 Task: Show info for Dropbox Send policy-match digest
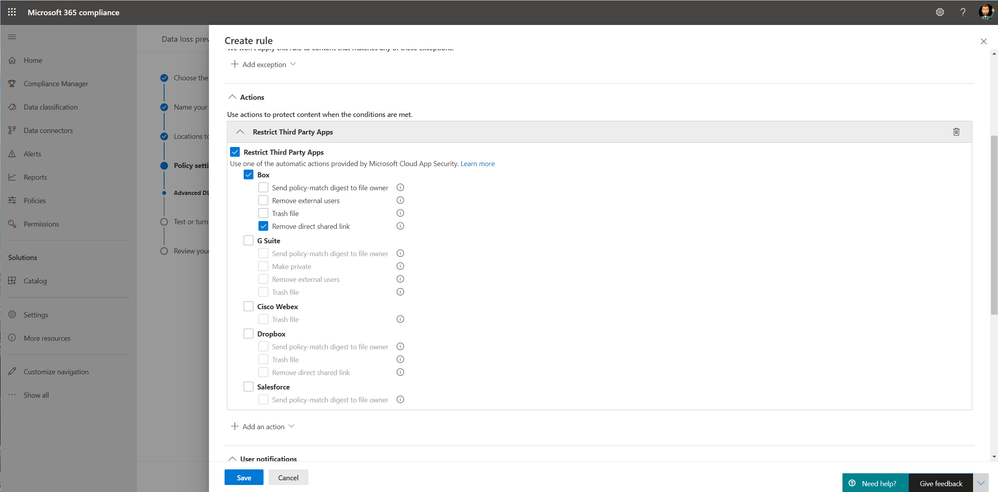tap(400, 346)
